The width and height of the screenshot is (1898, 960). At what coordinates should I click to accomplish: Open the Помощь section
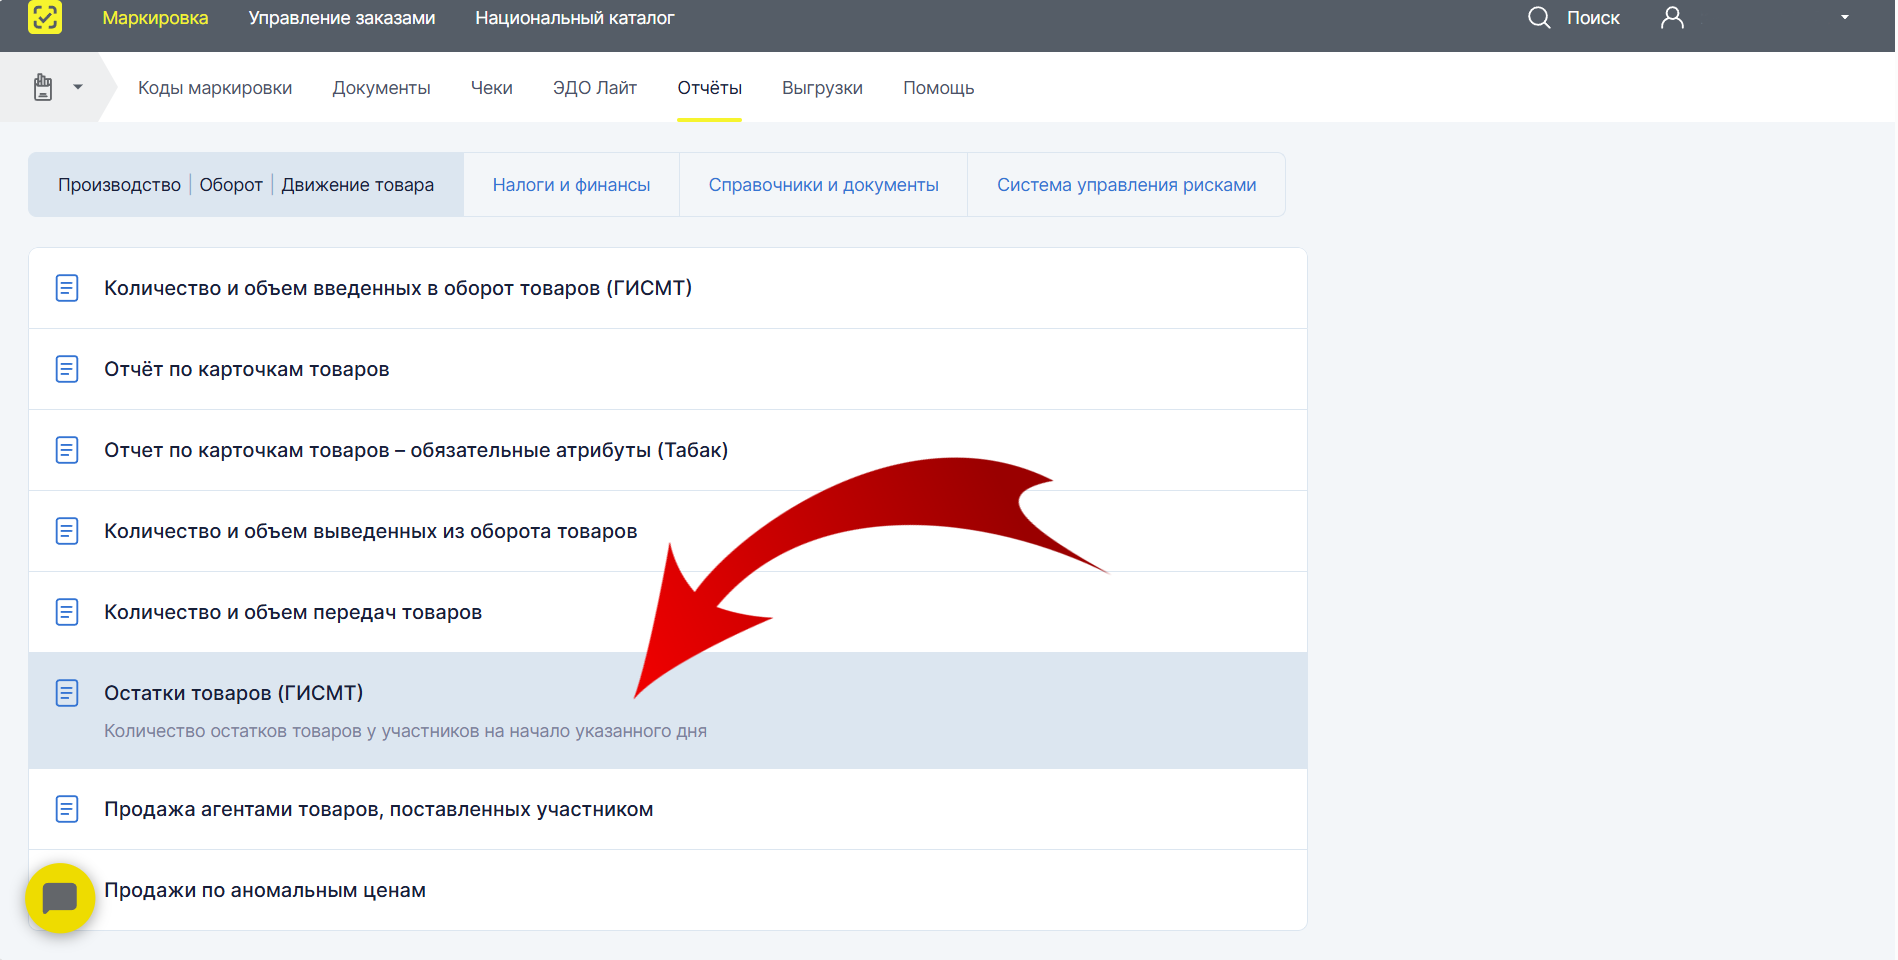click(939, 88)
